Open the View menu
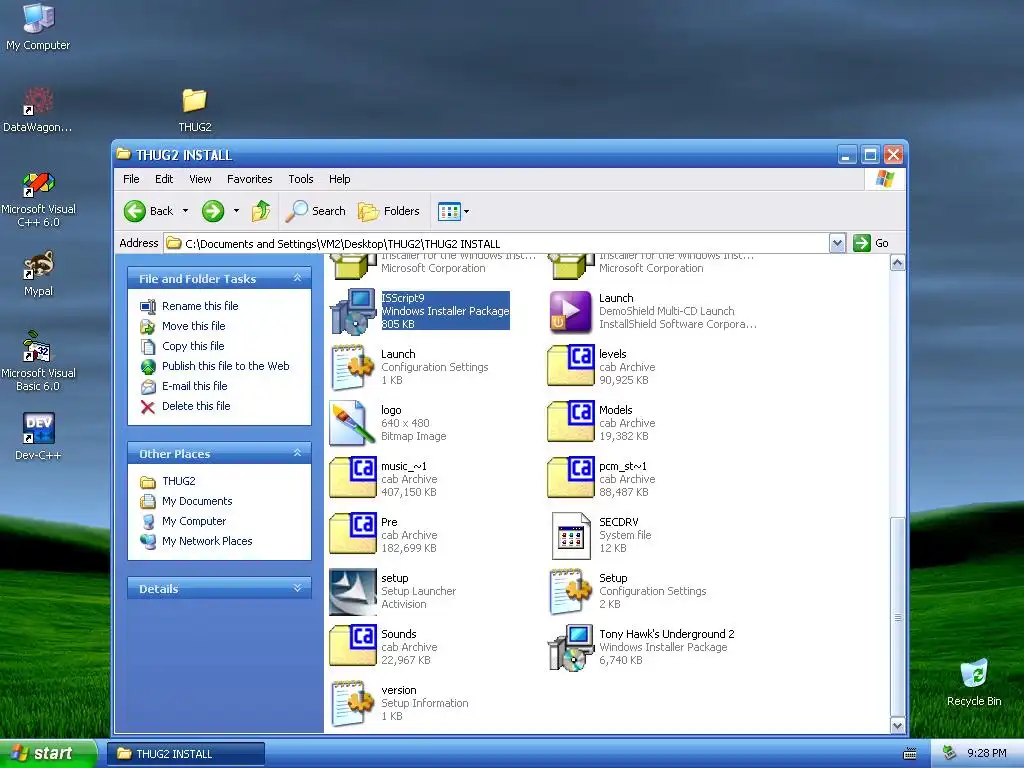Image resolution: width=1024 pixels, height=768 pixels. pos(200,179)
